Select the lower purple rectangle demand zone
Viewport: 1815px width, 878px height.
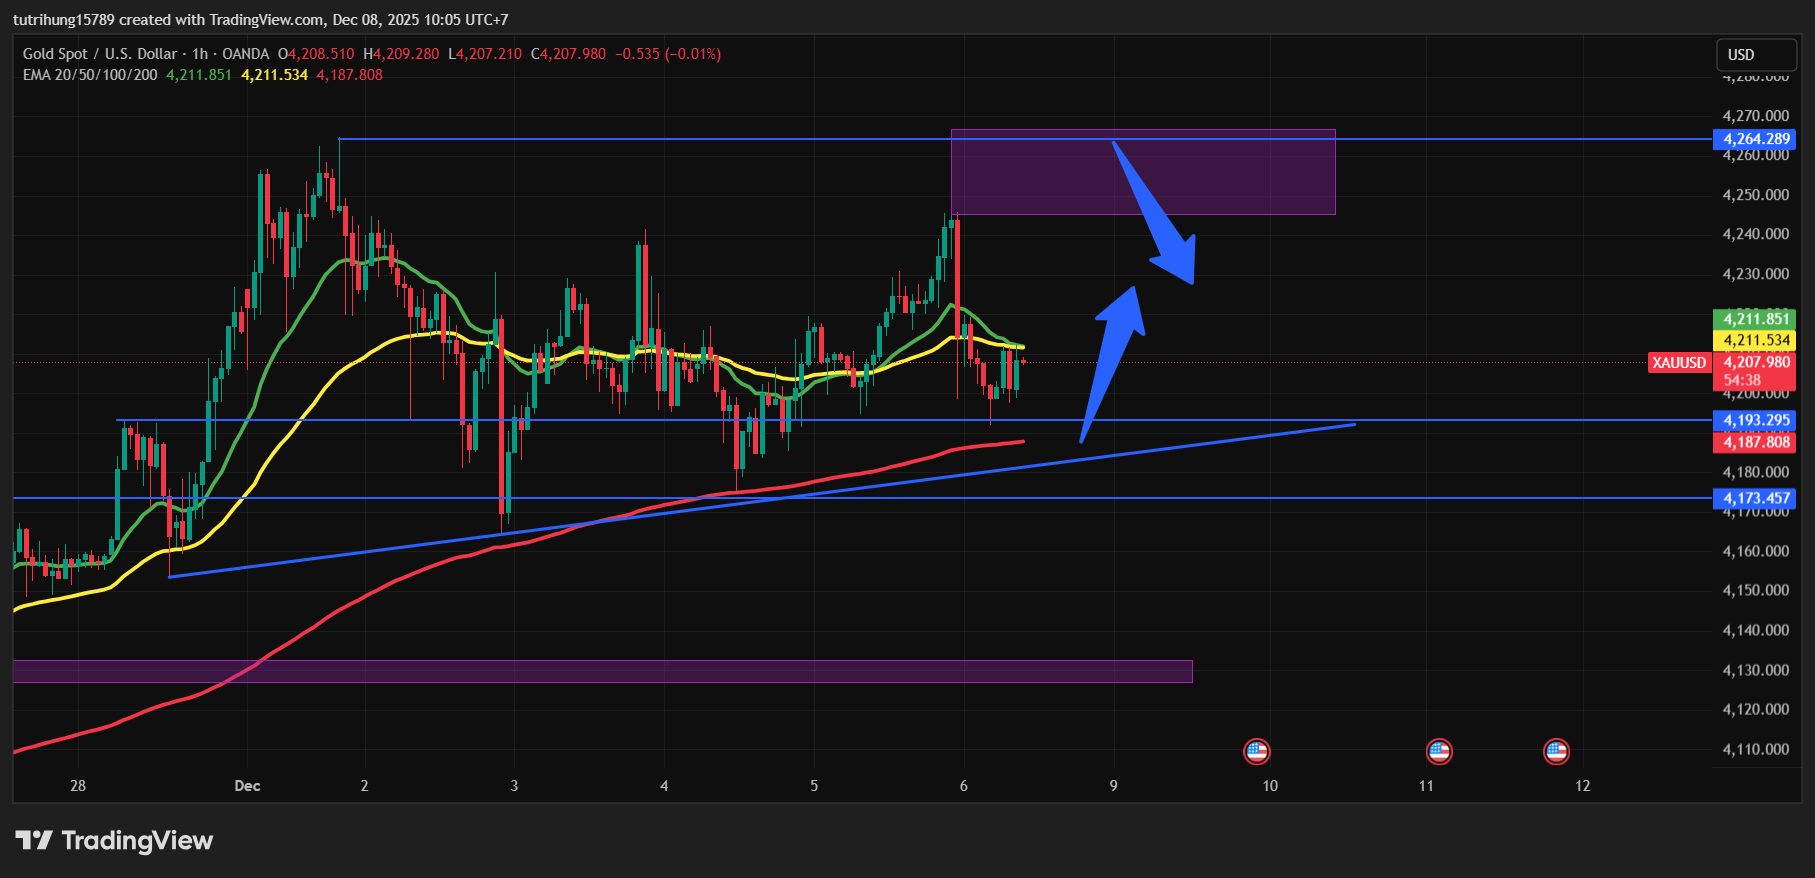pyautogui.click(x=600, y=671)
